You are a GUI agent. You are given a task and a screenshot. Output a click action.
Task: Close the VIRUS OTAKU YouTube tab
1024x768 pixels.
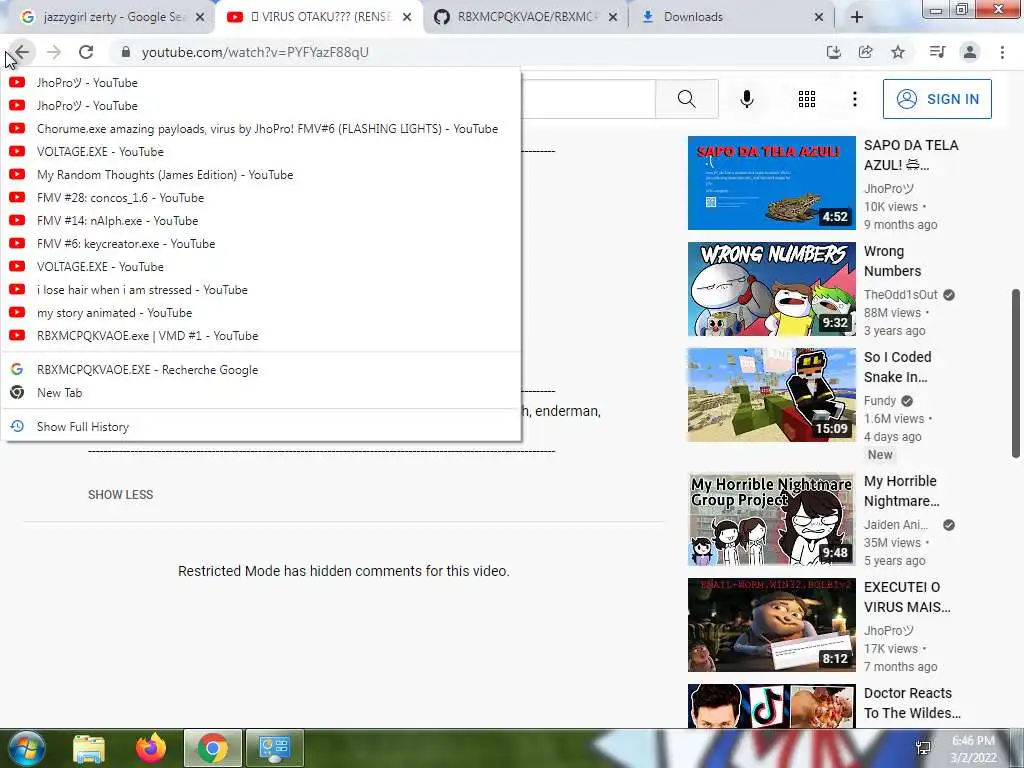pyautogui.click(x=407, y=18)
